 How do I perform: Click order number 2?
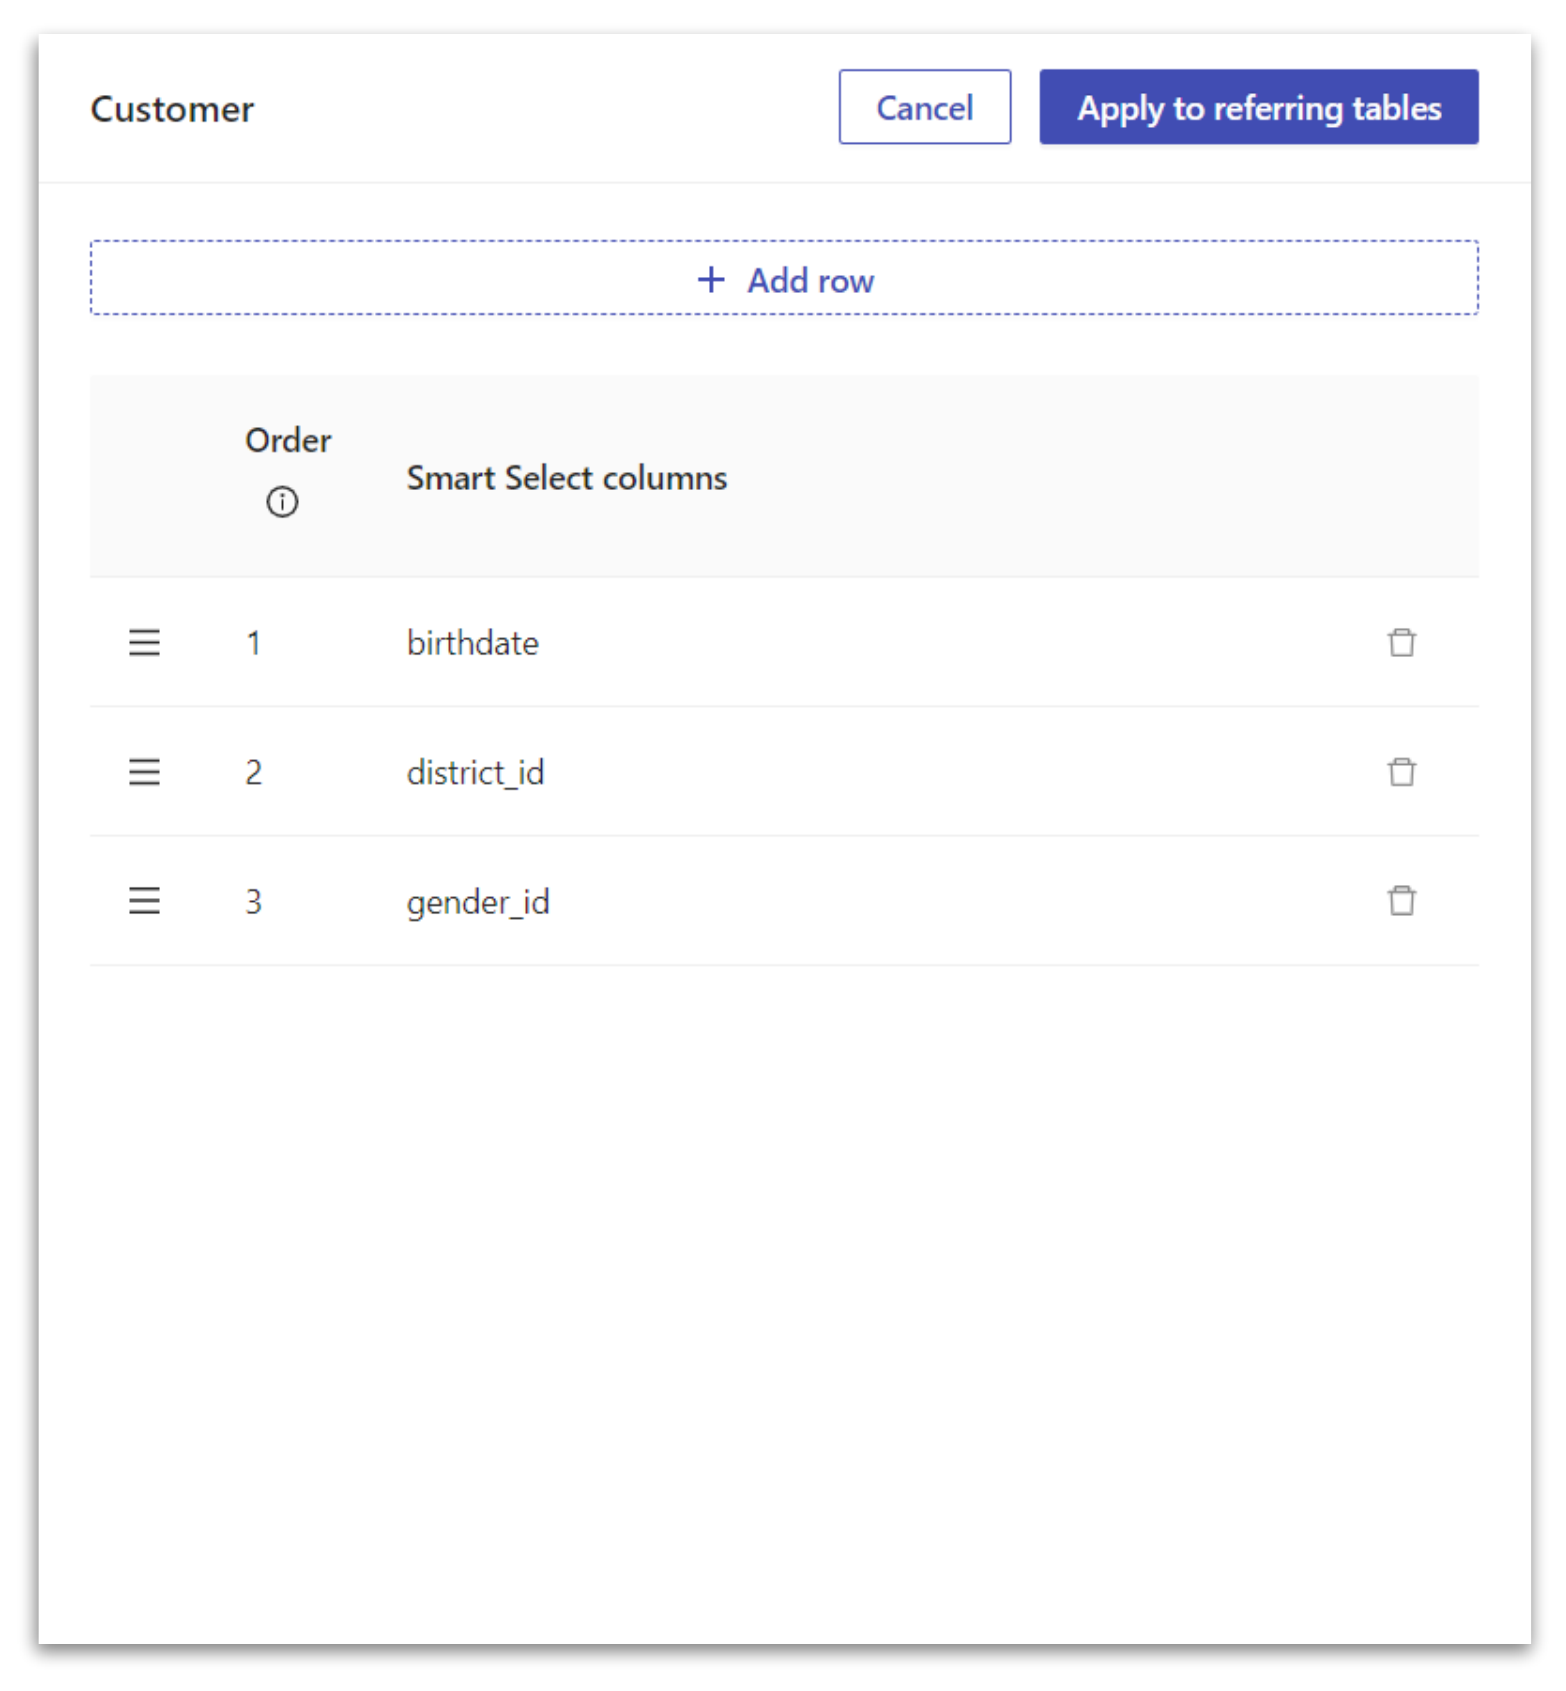254,772
